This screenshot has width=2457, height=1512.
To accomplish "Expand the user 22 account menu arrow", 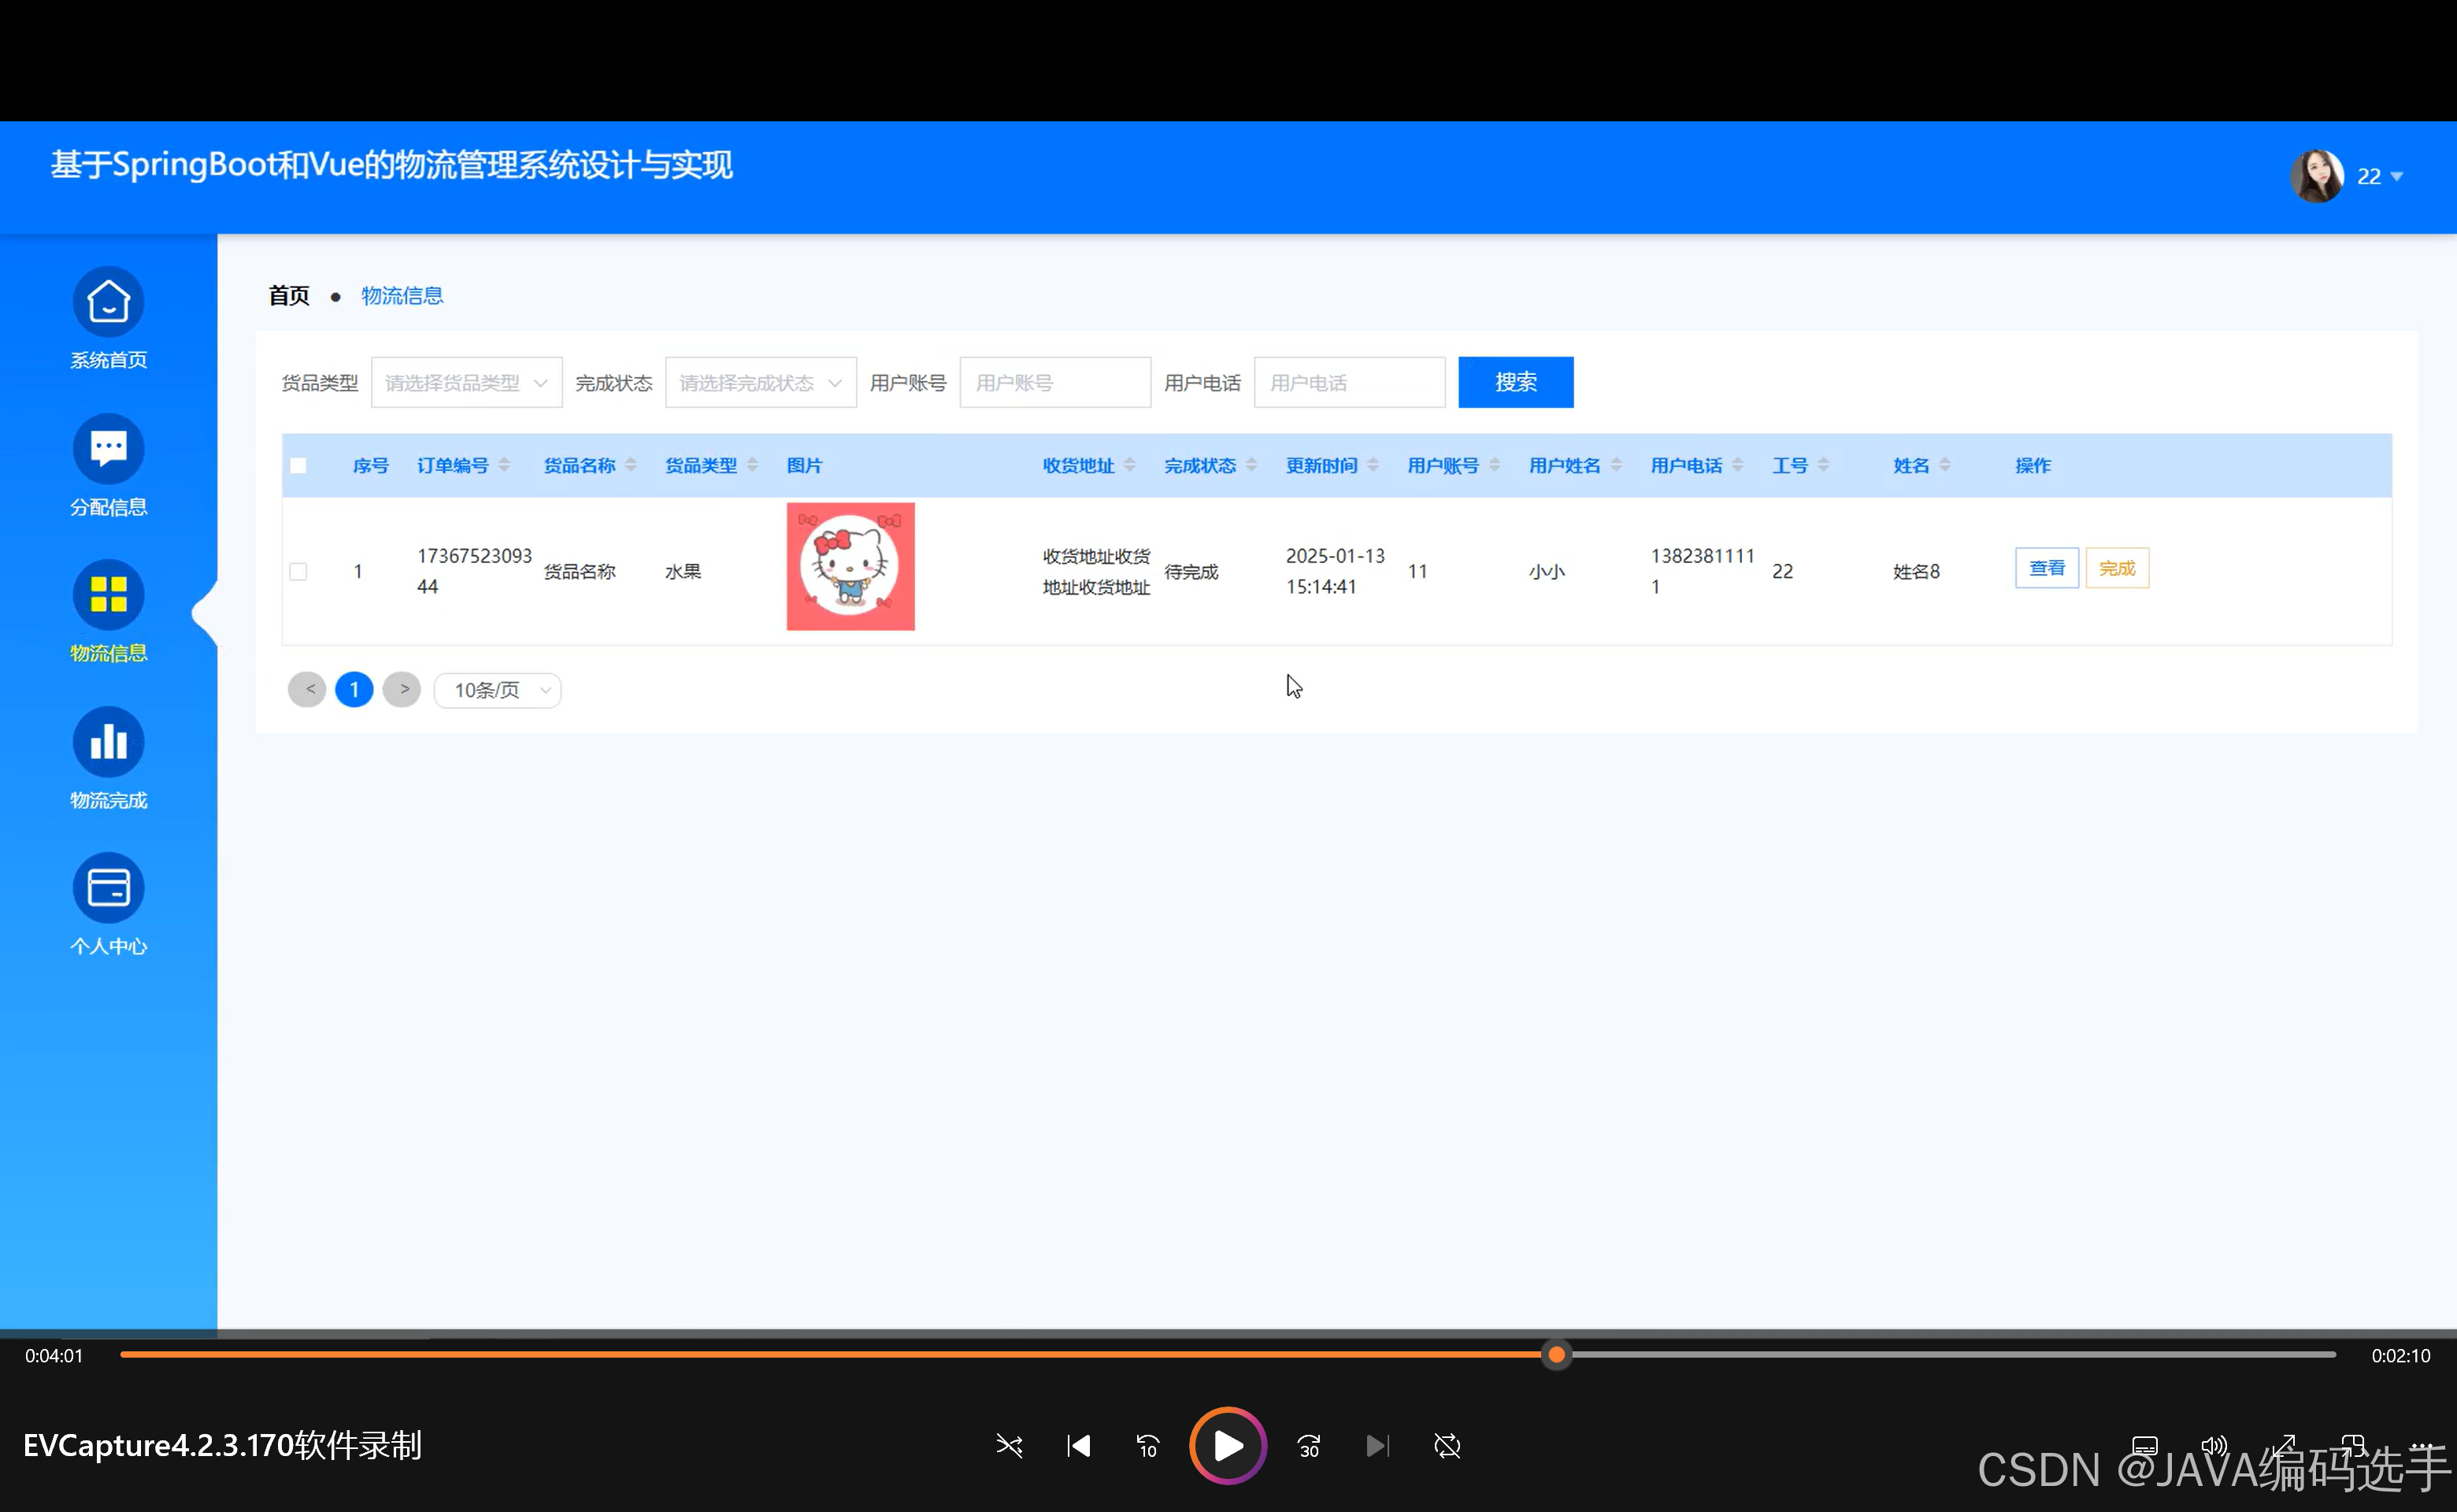I will pyautogui.click(x=2396, y=177).
